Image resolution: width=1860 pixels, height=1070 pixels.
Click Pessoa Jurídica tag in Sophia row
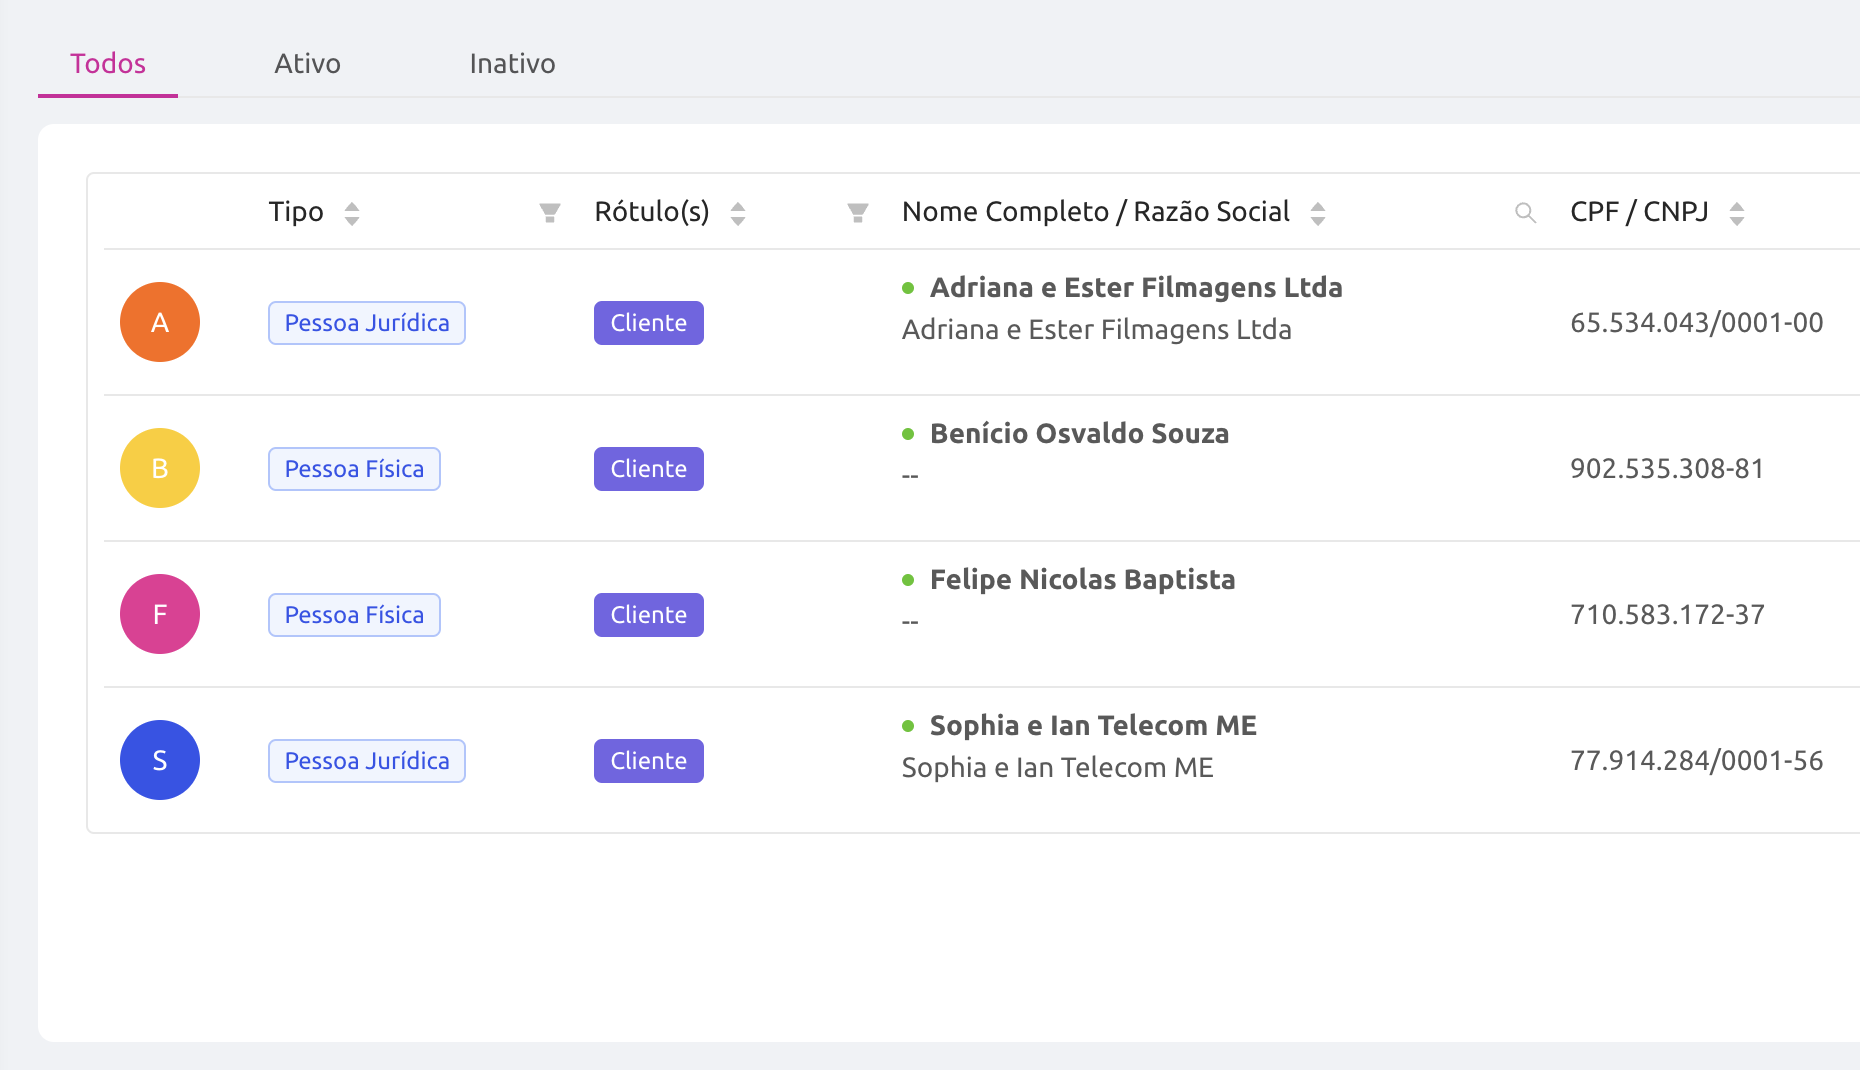pyautogui.click(x=367, y=761)
